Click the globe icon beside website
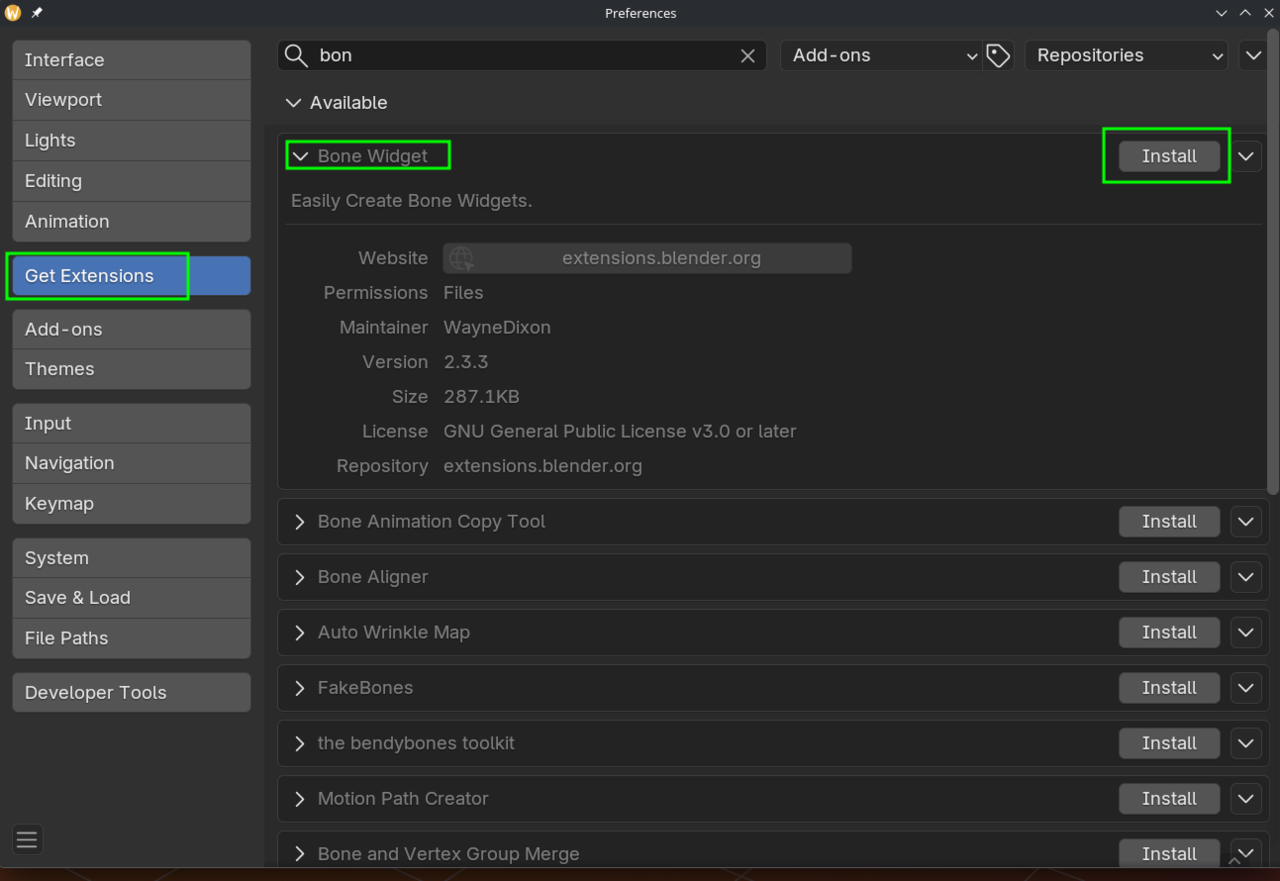The width and height of the screenshot is (1280, 881). pyautogui.click(x=461, y=258)
